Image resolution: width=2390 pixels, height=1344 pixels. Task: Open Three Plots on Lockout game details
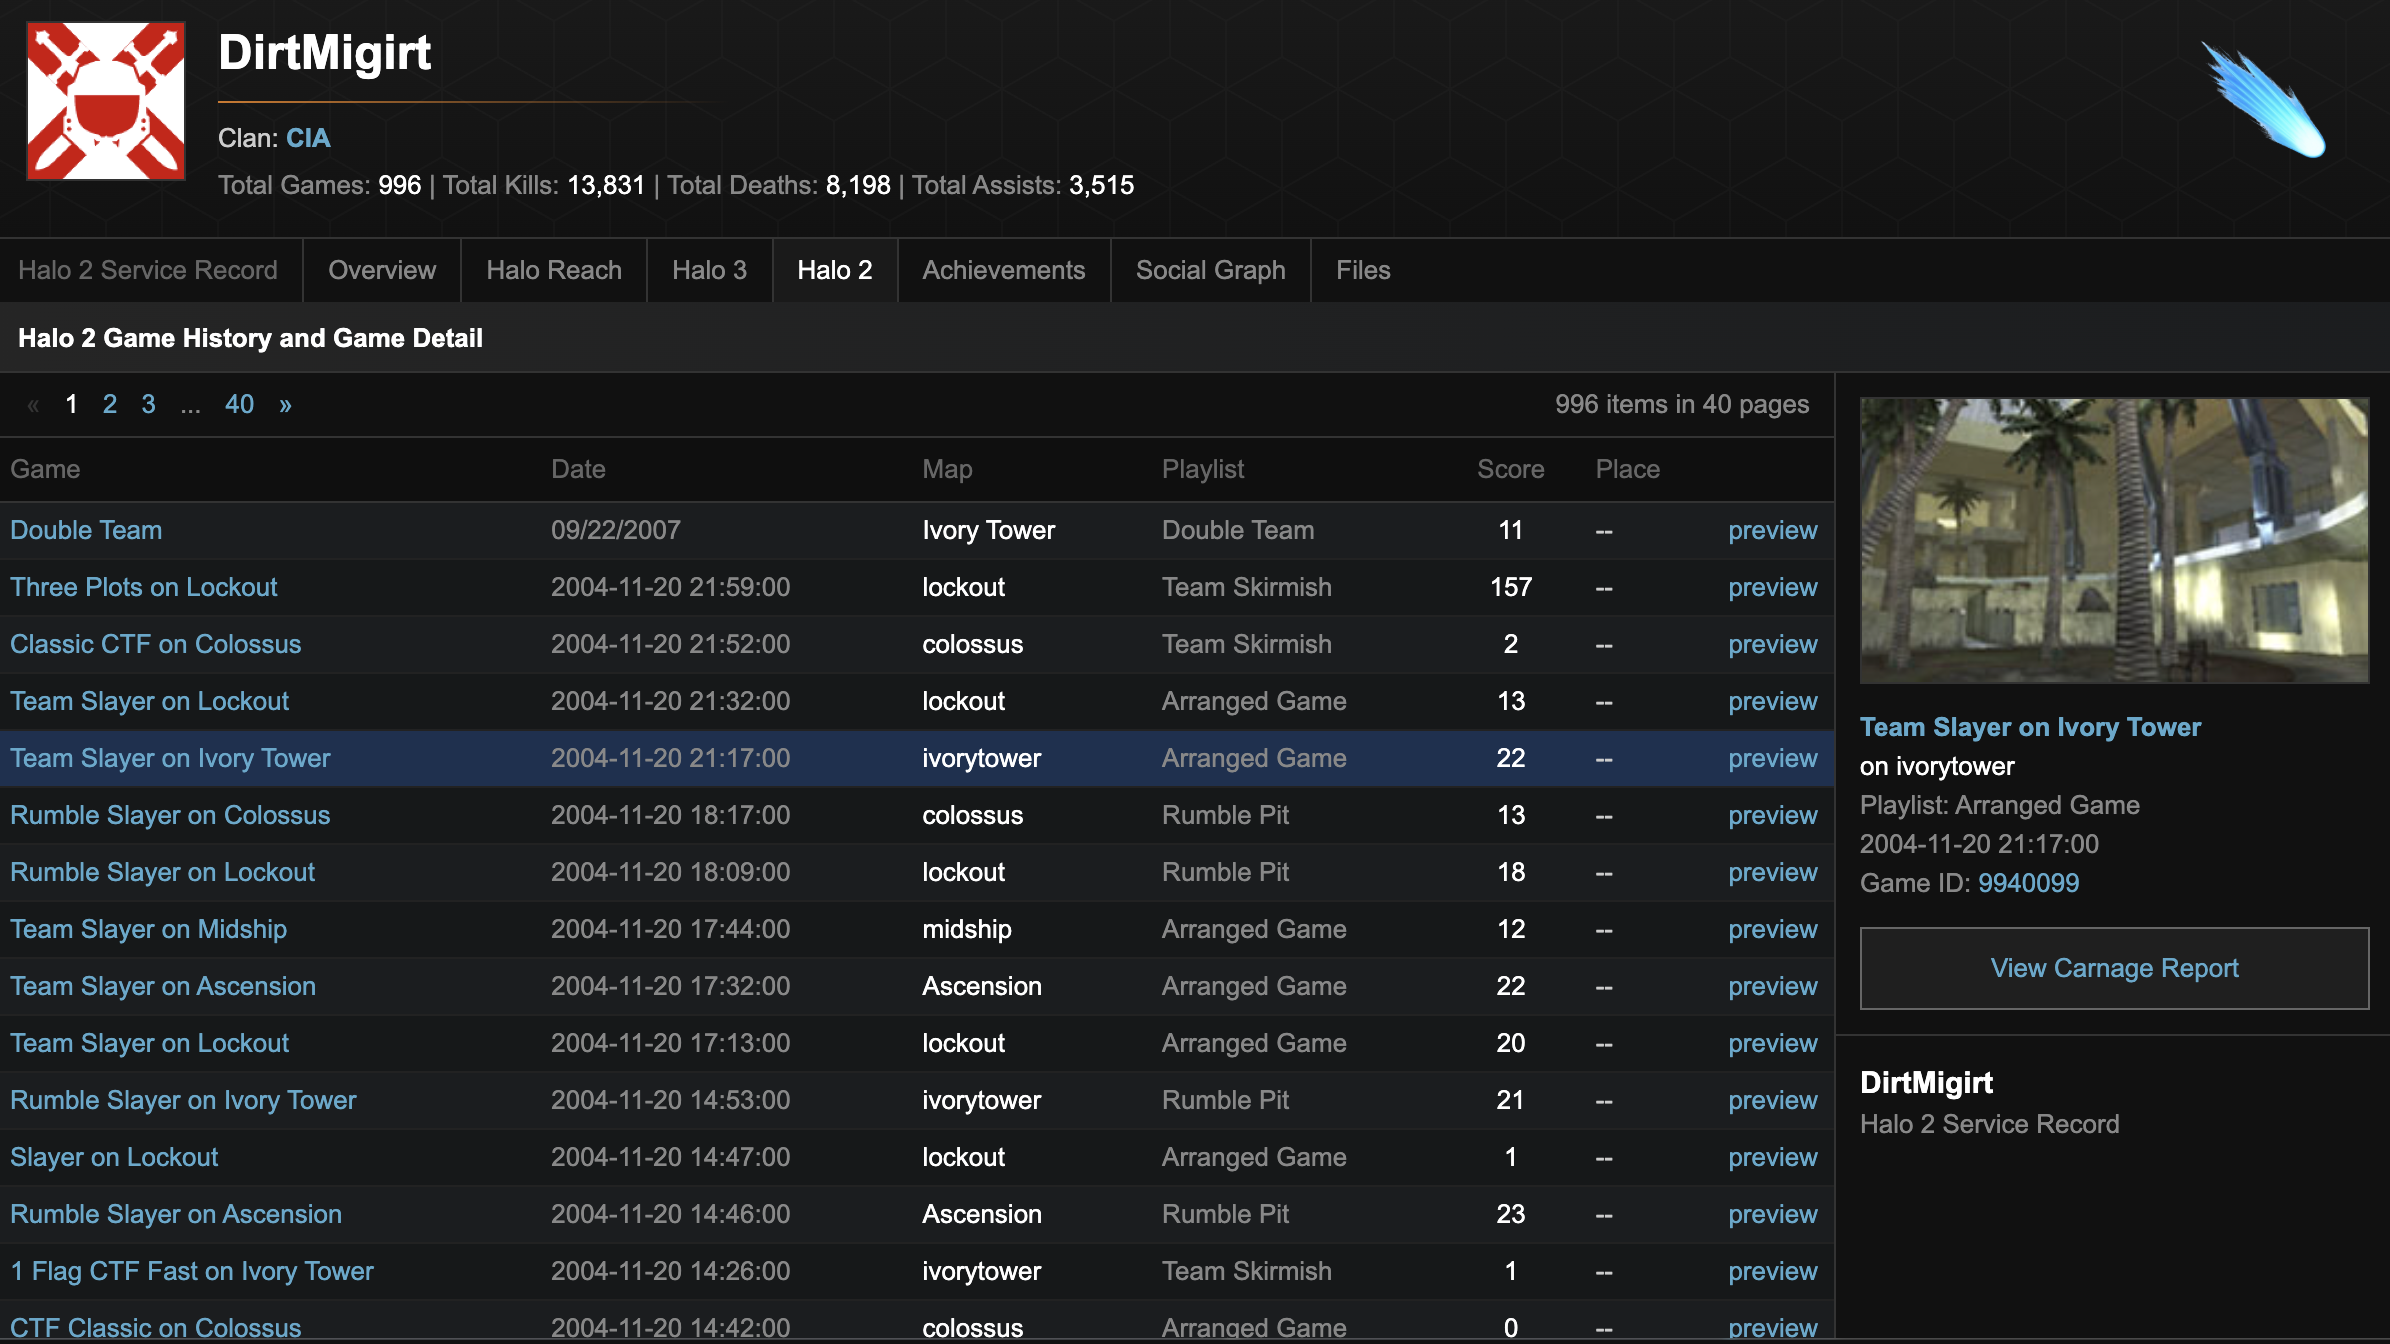pos(143,587)
